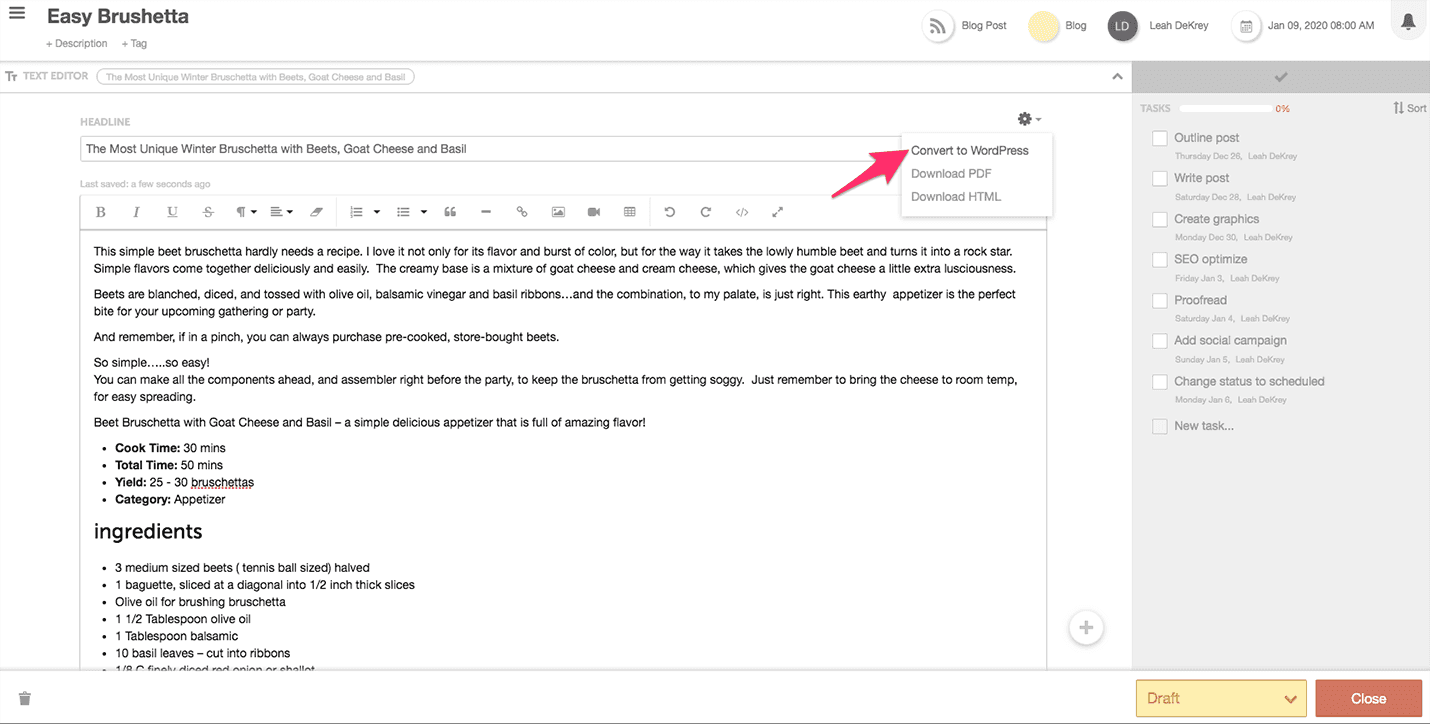Image resolution: width=1430 pixels, height=724 pixels.
Task: Open notifications bell
Action: (x=1408, y=22)
